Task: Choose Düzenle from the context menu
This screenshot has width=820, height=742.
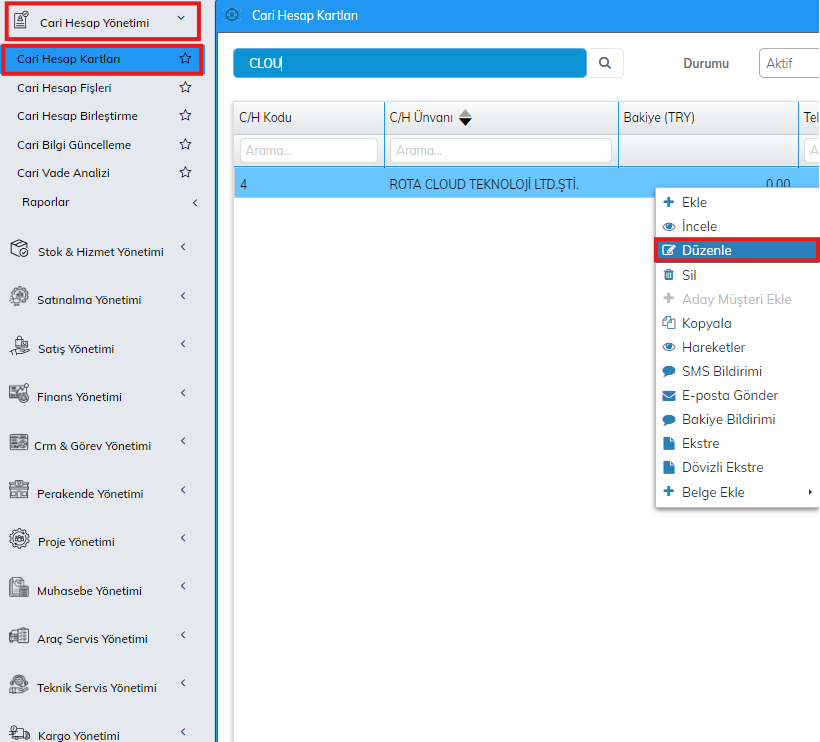Action: tap(706, 250)
